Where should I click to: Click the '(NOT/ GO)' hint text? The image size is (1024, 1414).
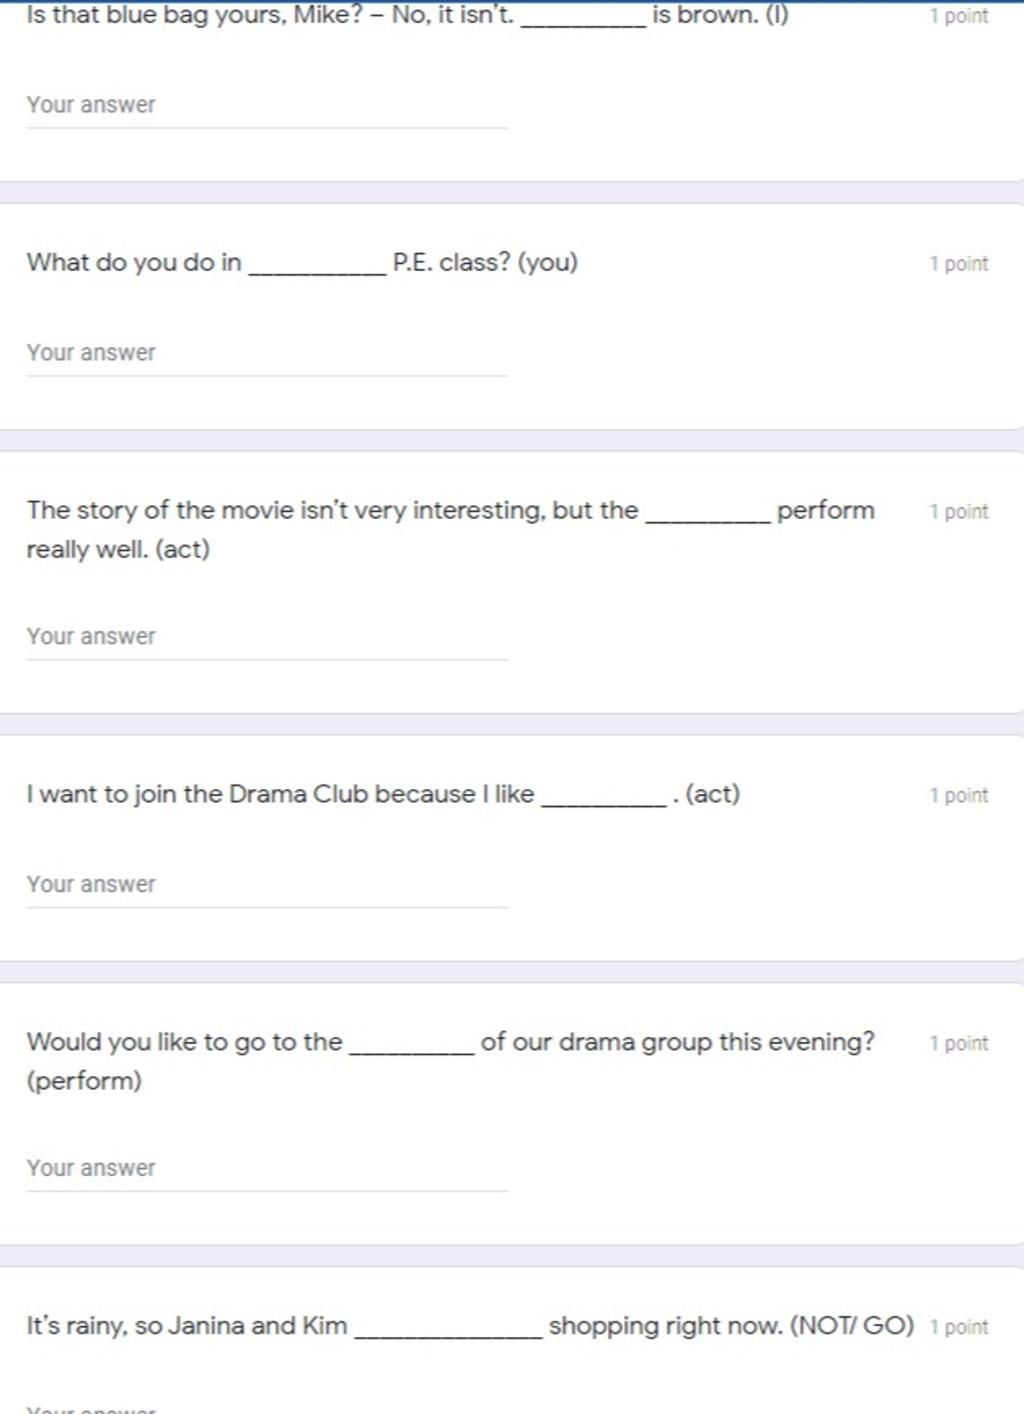tap(852, 1326)
